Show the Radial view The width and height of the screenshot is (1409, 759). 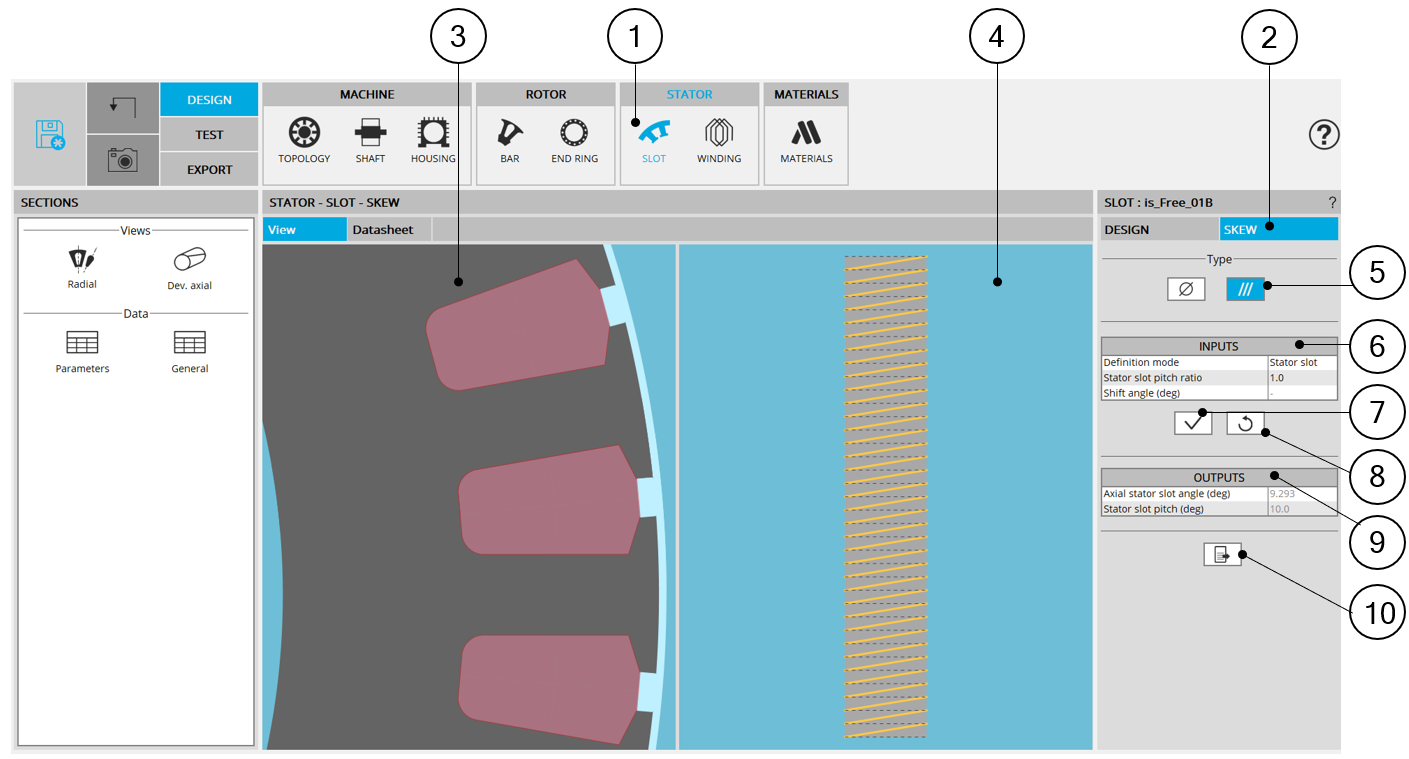[82, 266]
